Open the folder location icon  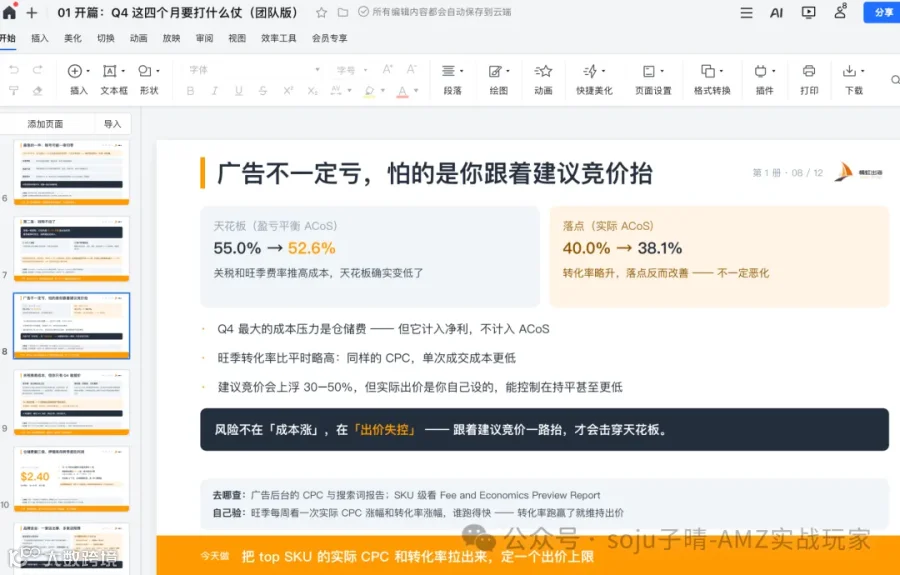pos(343,12)
